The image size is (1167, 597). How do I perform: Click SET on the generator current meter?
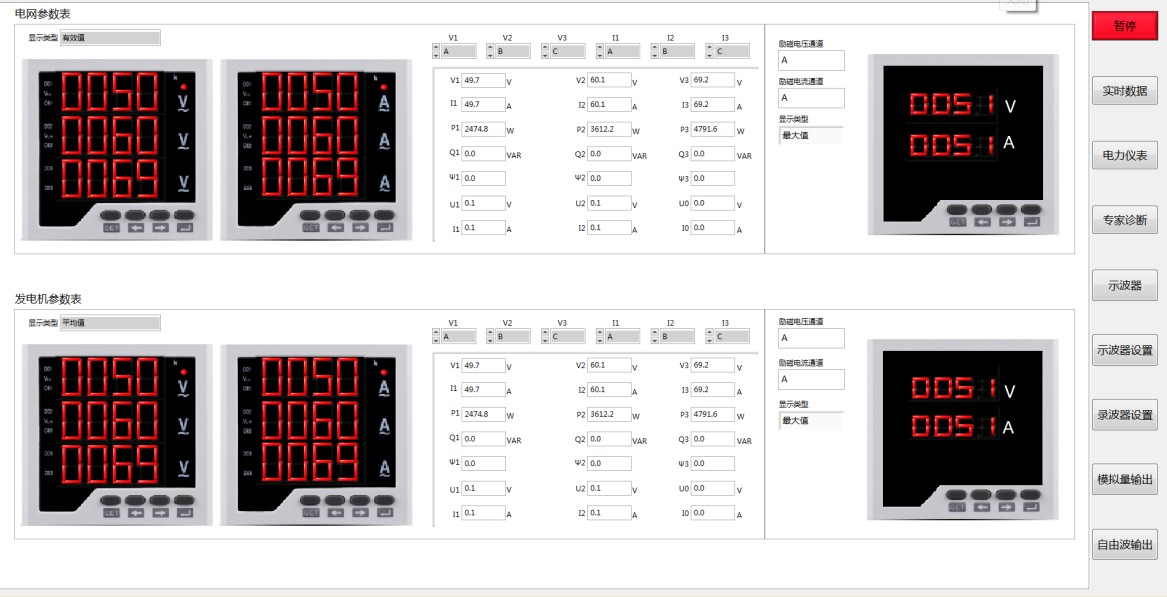311,513
